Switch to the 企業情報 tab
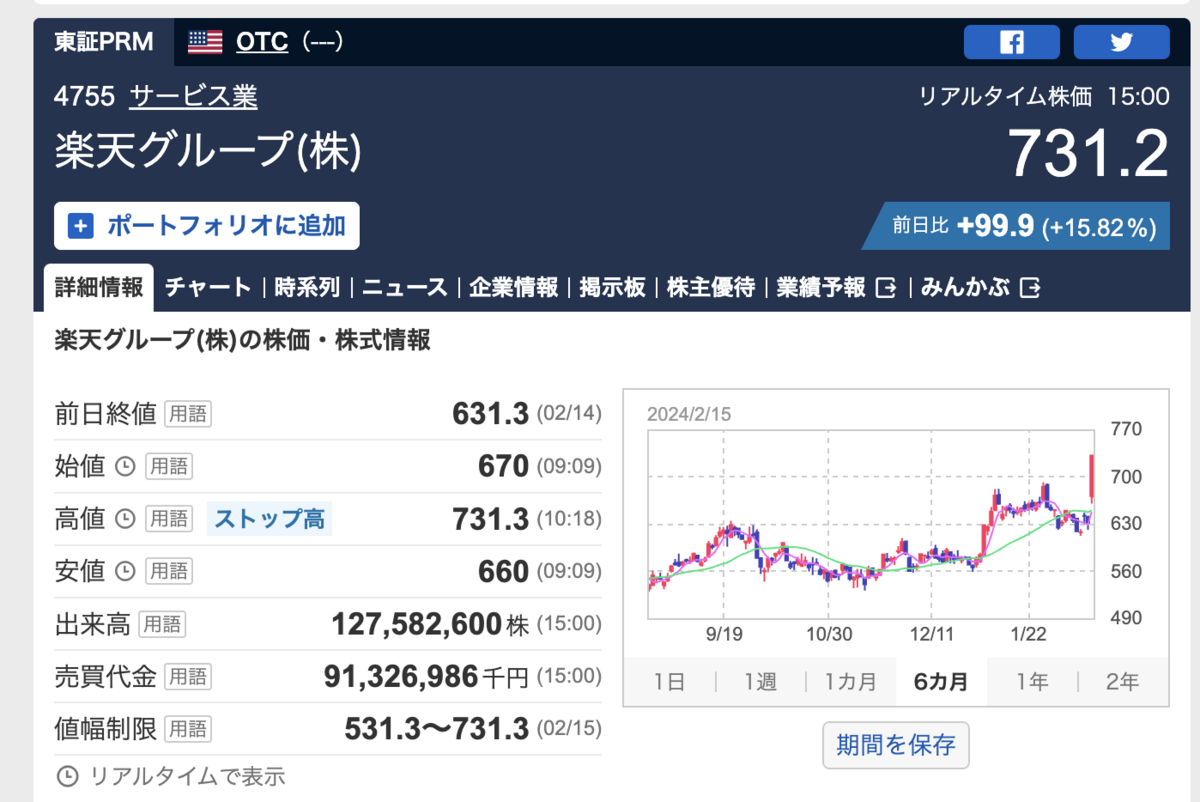1200x802 pixels. pos(514,288)
